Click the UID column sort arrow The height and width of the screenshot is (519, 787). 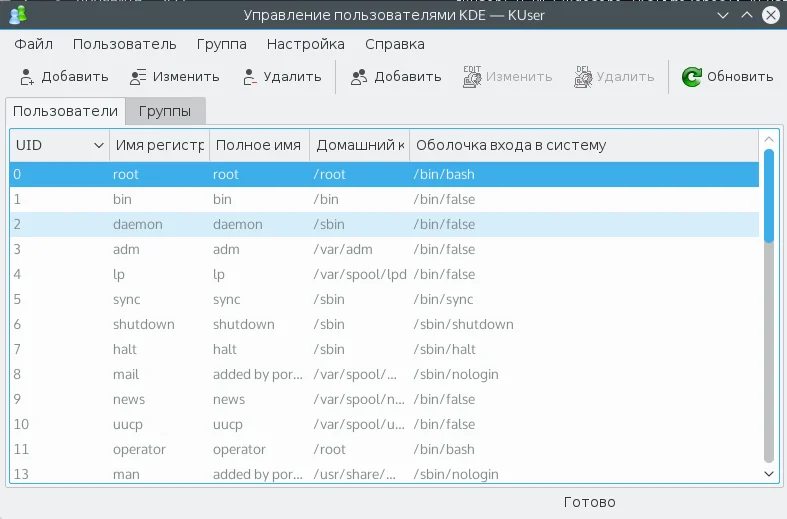pyautogui.click(x=99, y=146)
